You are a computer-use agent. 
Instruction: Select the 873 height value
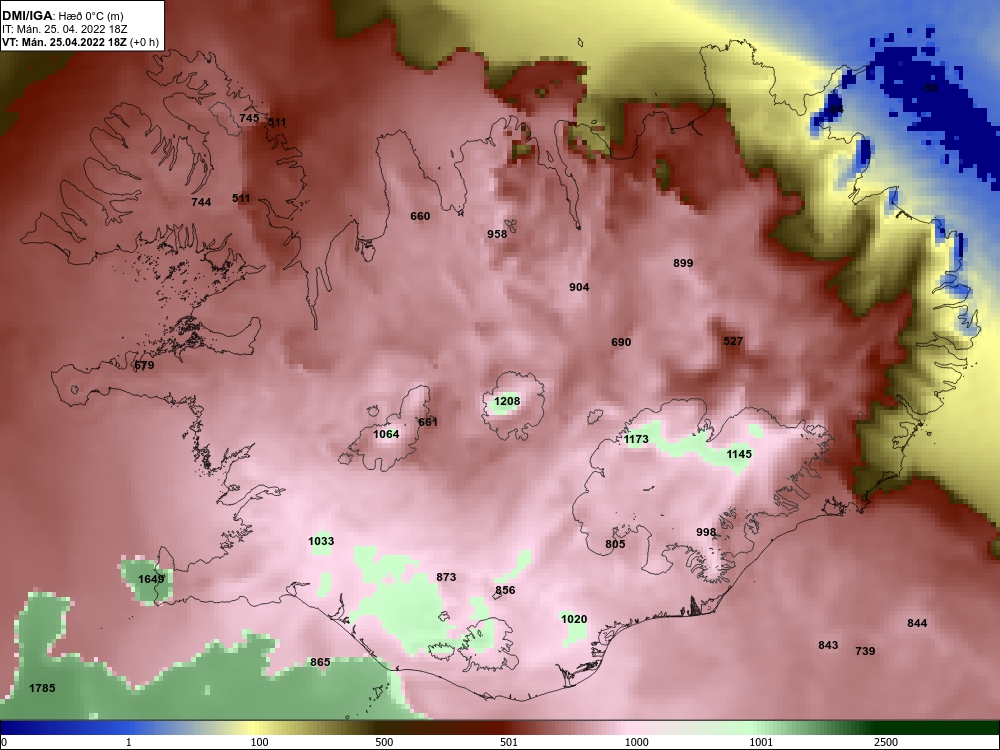coord(446,577)
